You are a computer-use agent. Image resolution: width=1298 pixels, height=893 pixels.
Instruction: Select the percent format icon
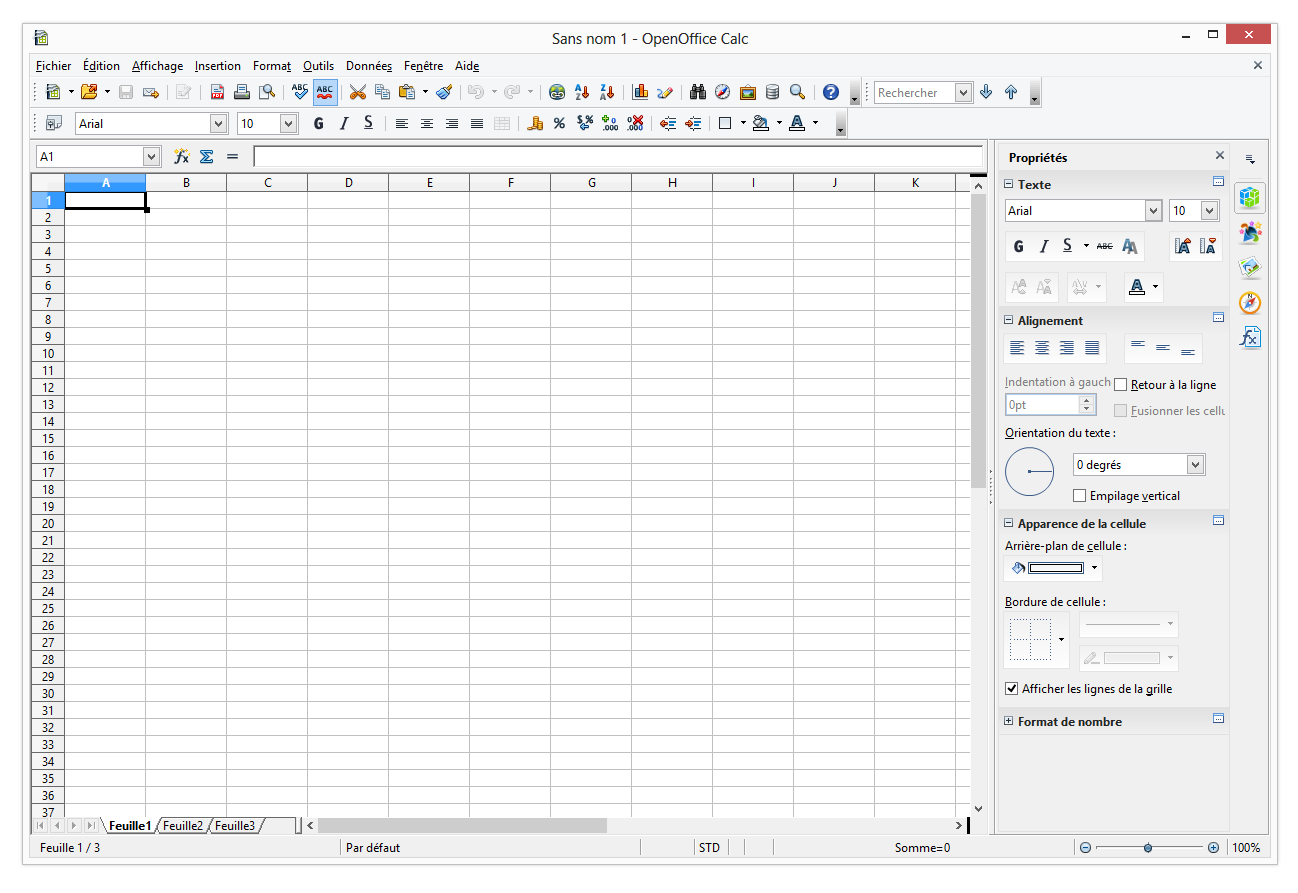[558, 123]
